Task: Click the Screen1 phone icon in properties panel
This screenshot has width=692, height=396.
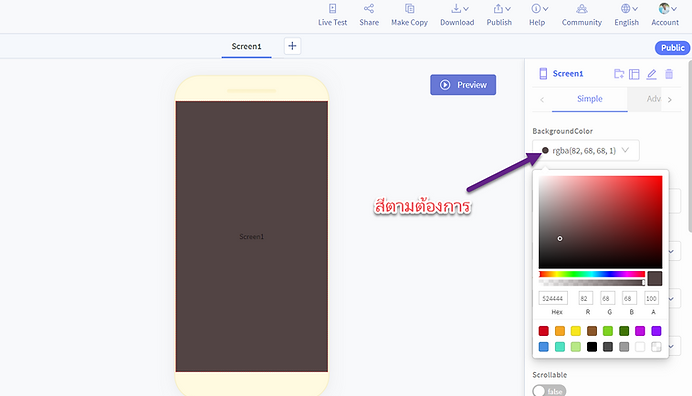Action: pos(543,74)
